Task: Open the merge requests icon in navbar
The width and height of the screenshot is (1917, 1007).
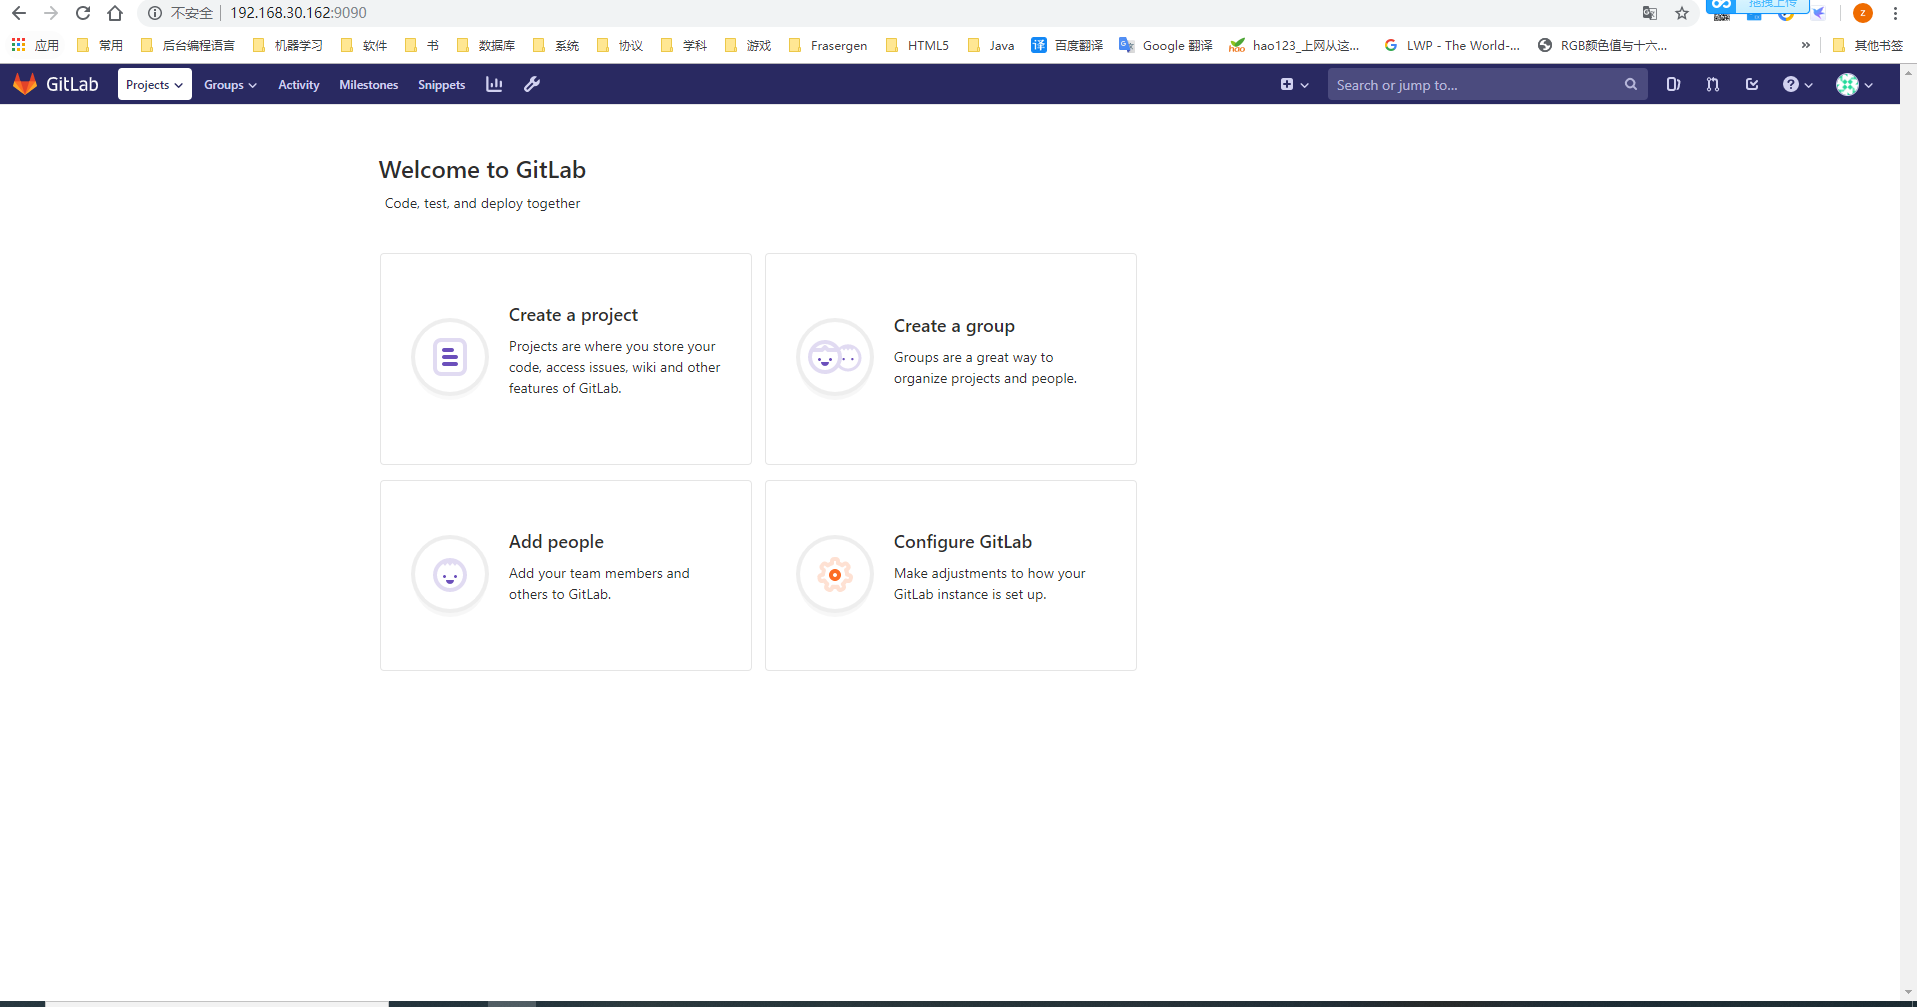Action: [1712, 84]
